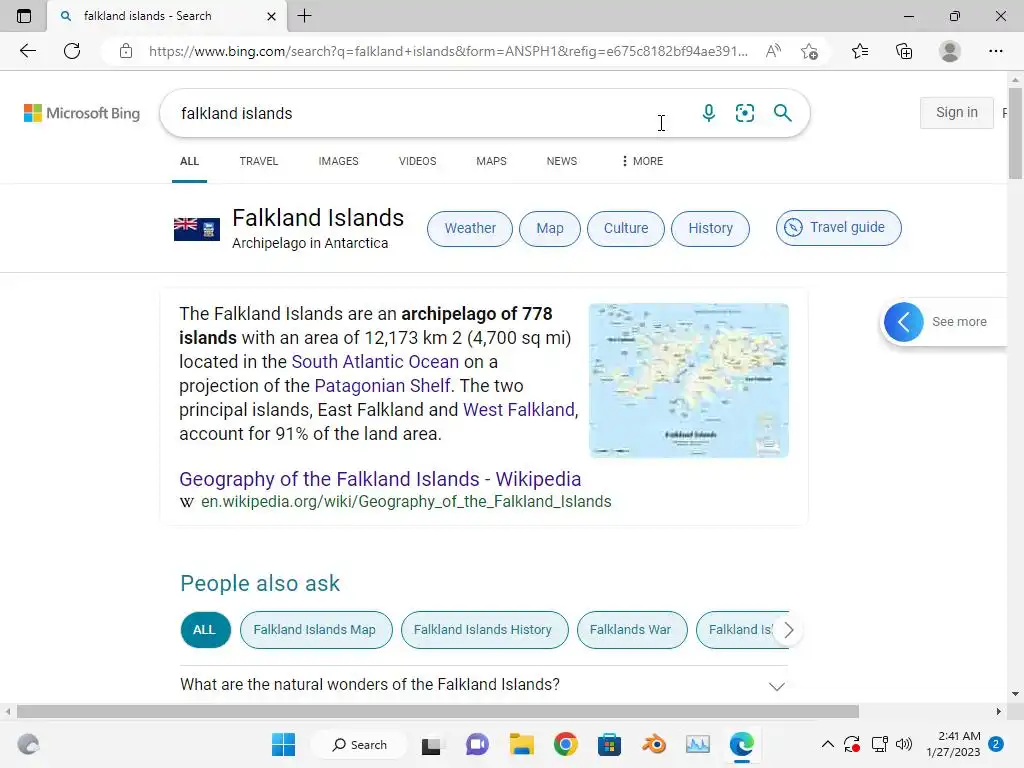Open Geography of the Falkland Islands Wikipedia
The image size is (1024, 768).
[x=380, y=479]
